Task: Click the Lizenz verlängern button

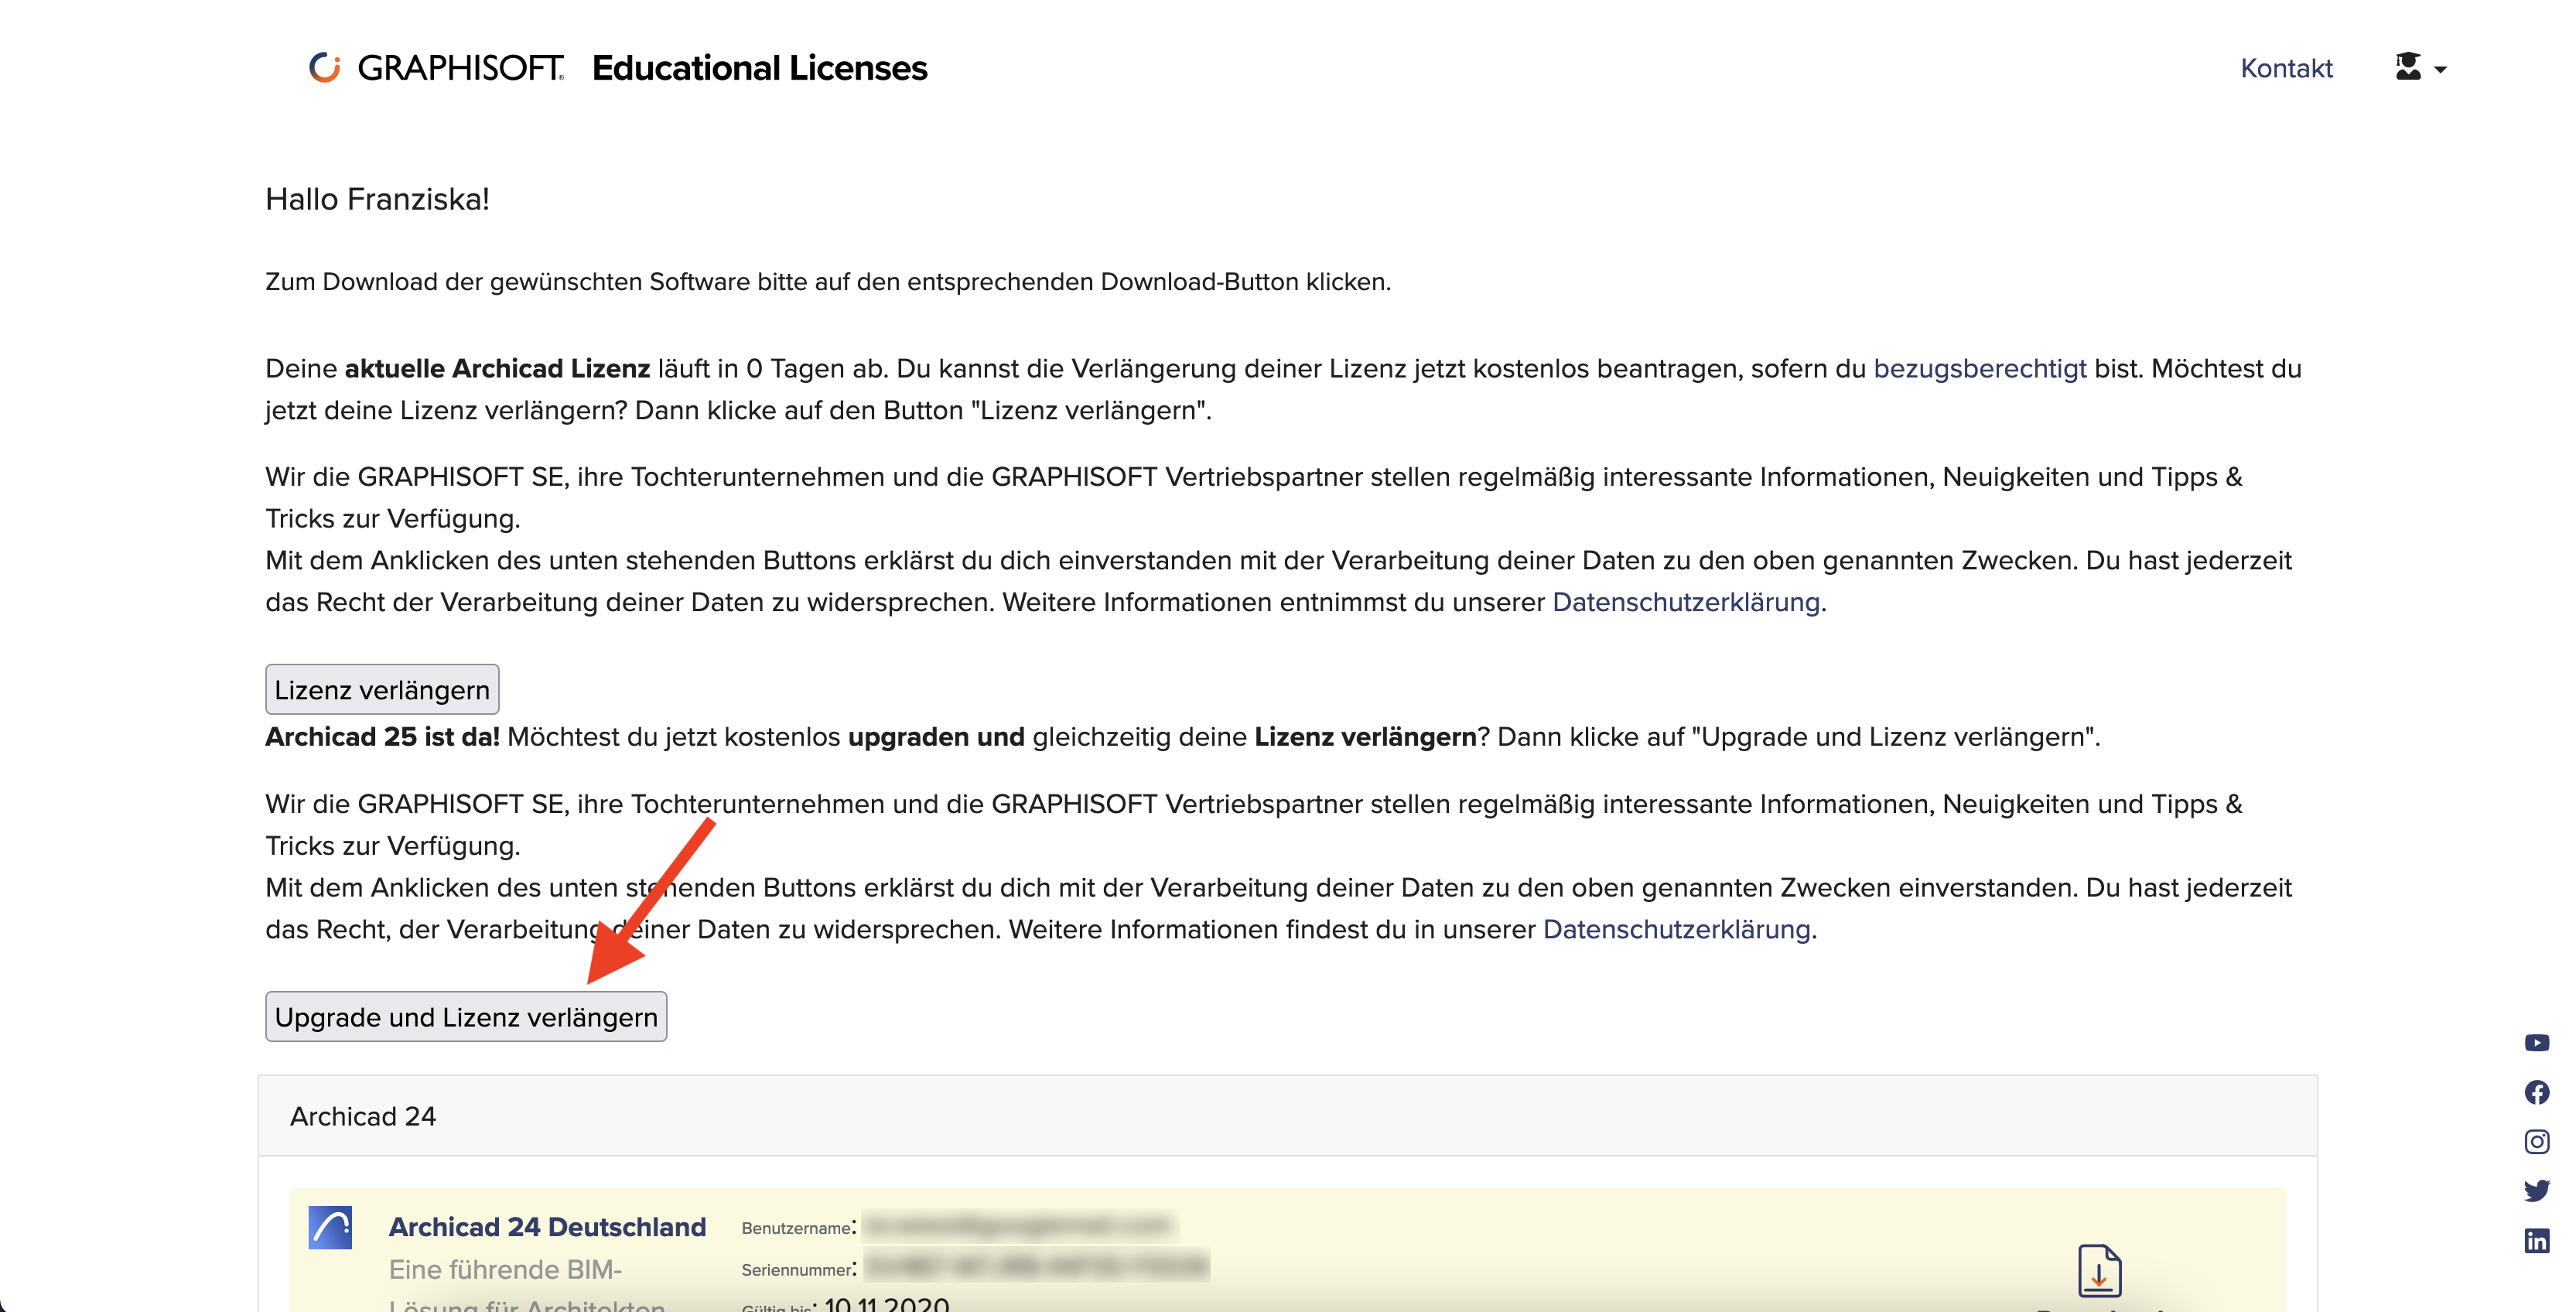Action: pos(382,689)
